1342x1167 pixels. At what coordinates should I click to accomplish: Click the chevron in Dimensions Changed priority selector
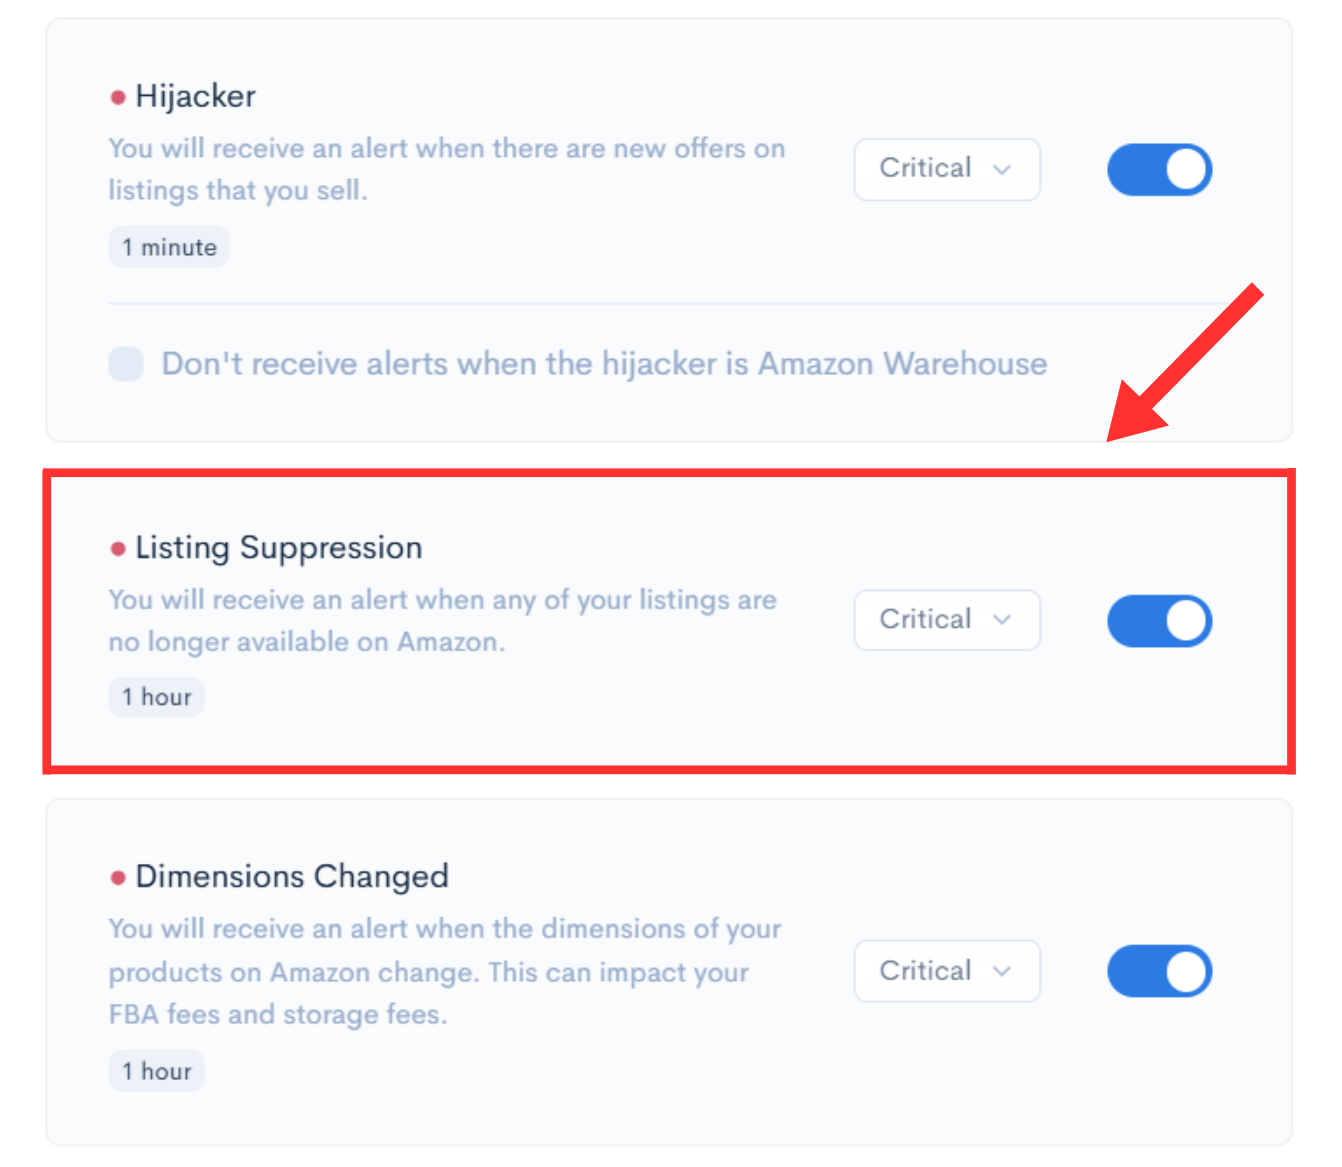coord(1002,971)
